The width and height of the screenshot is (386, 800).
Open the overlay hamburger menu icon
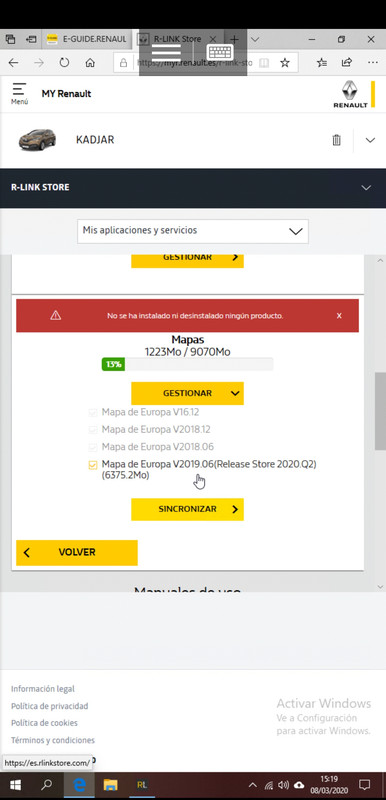(x=166, y=52)
